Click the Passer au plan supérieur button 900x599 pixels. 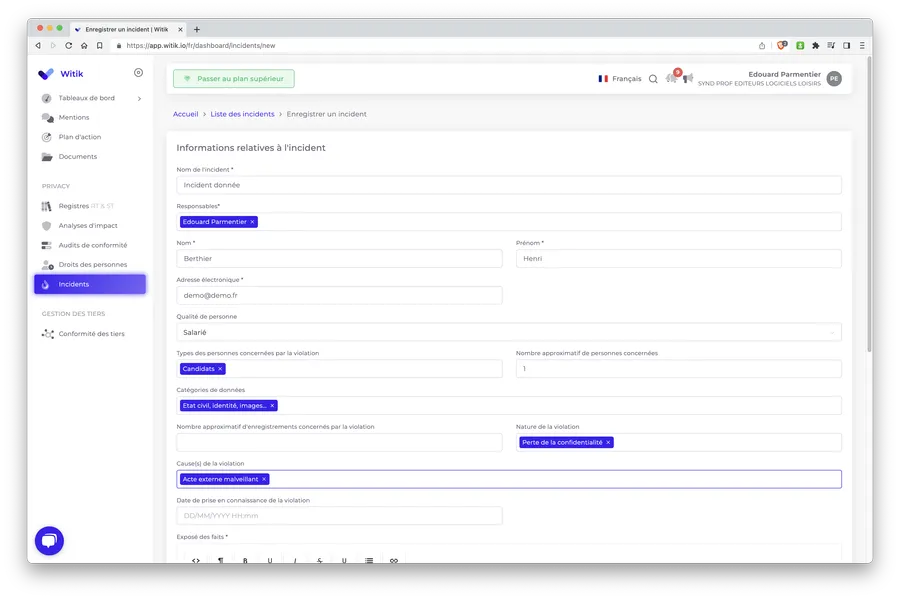(234, 79)
